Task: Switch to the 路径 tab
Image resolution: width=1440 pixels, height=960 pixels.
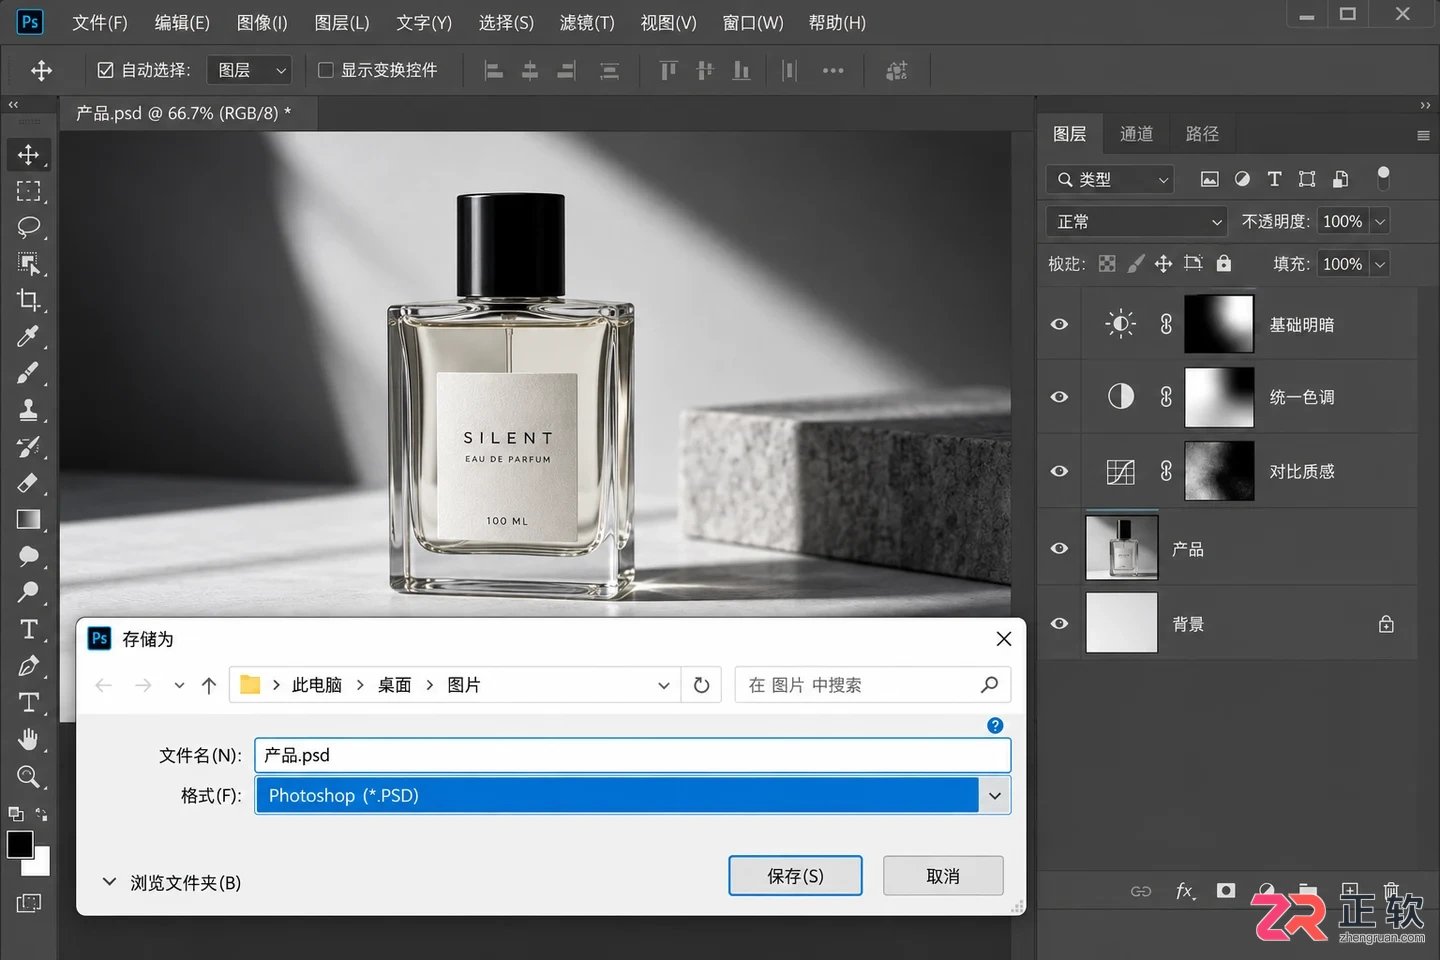Action: [x=1202, y=134]
